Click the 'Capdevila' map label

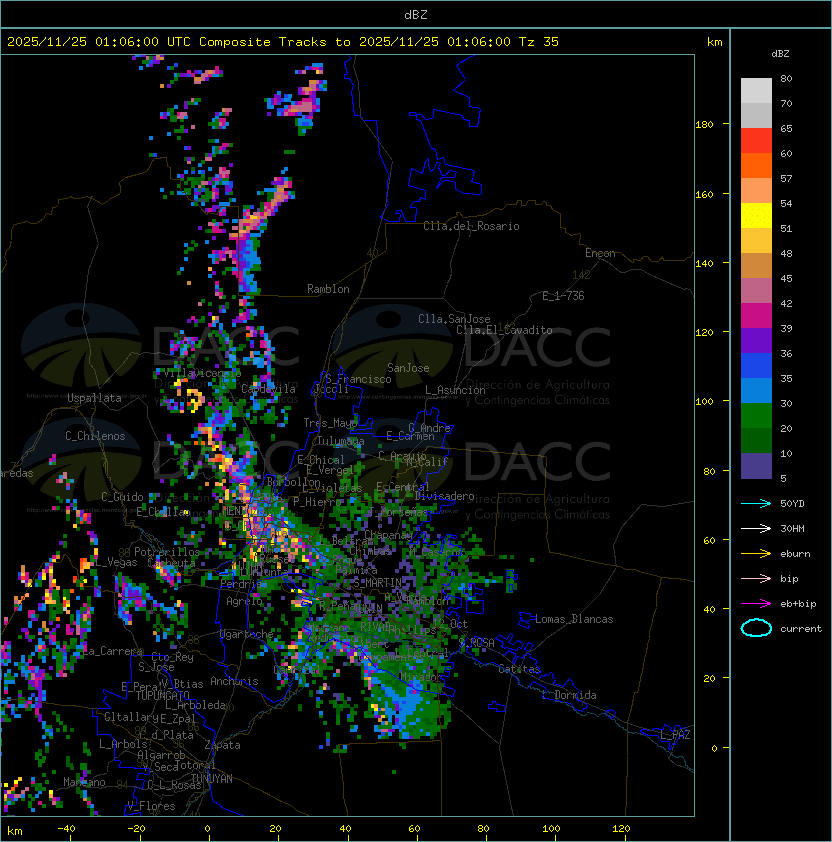tap(269, 389)
